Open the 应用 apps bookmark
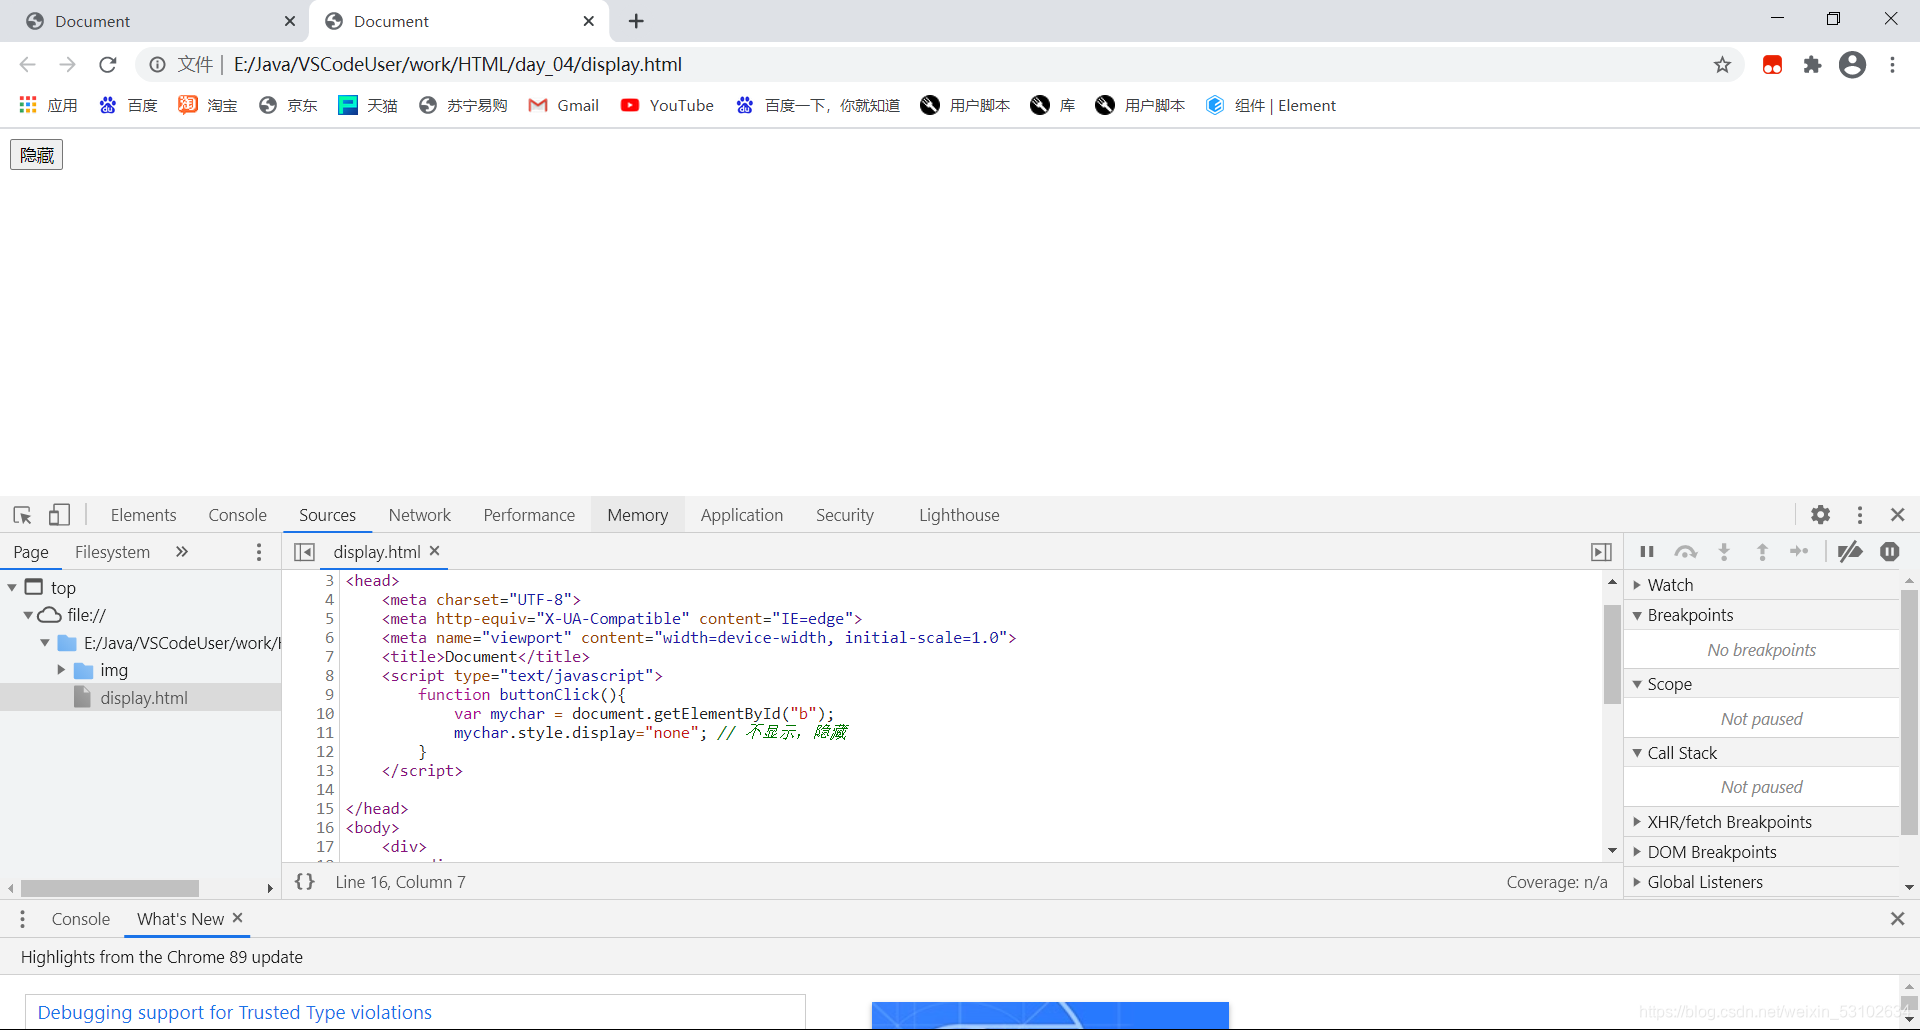Viewport: 1920px width, 1030px height. click(48, 105)
